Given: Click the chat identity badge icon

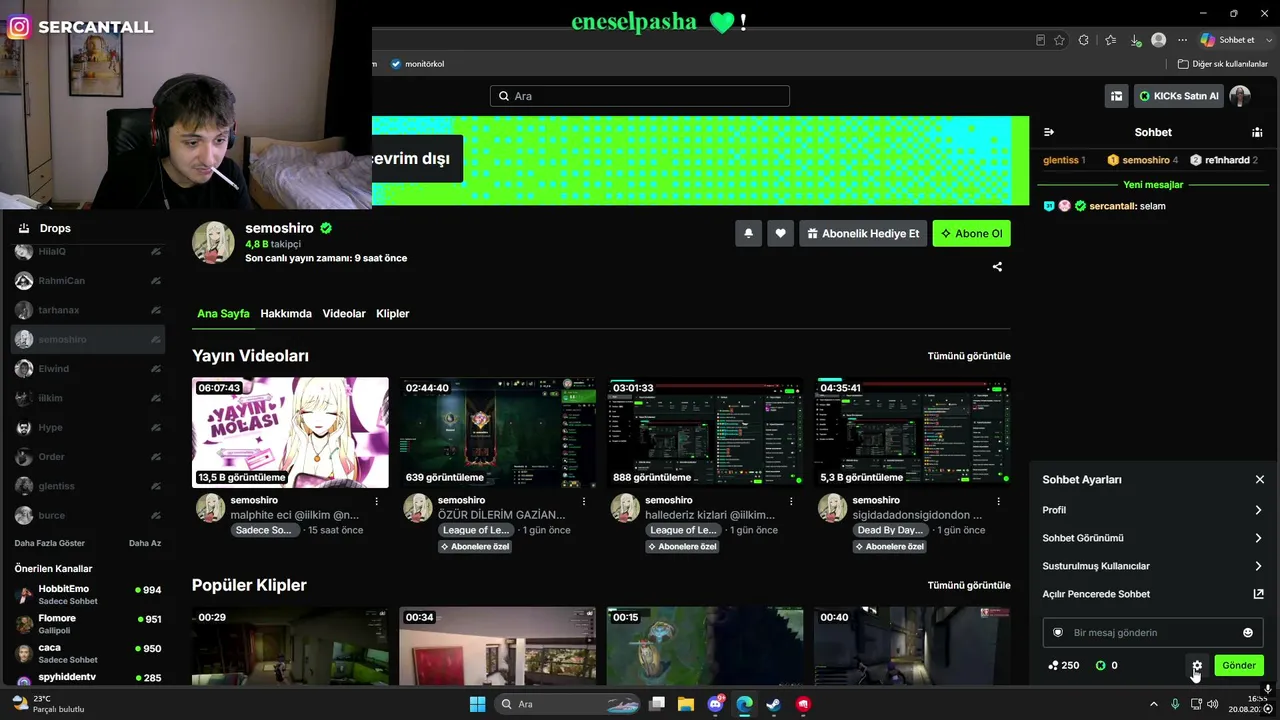Looking at the screenshot, I should (1058, 632).
